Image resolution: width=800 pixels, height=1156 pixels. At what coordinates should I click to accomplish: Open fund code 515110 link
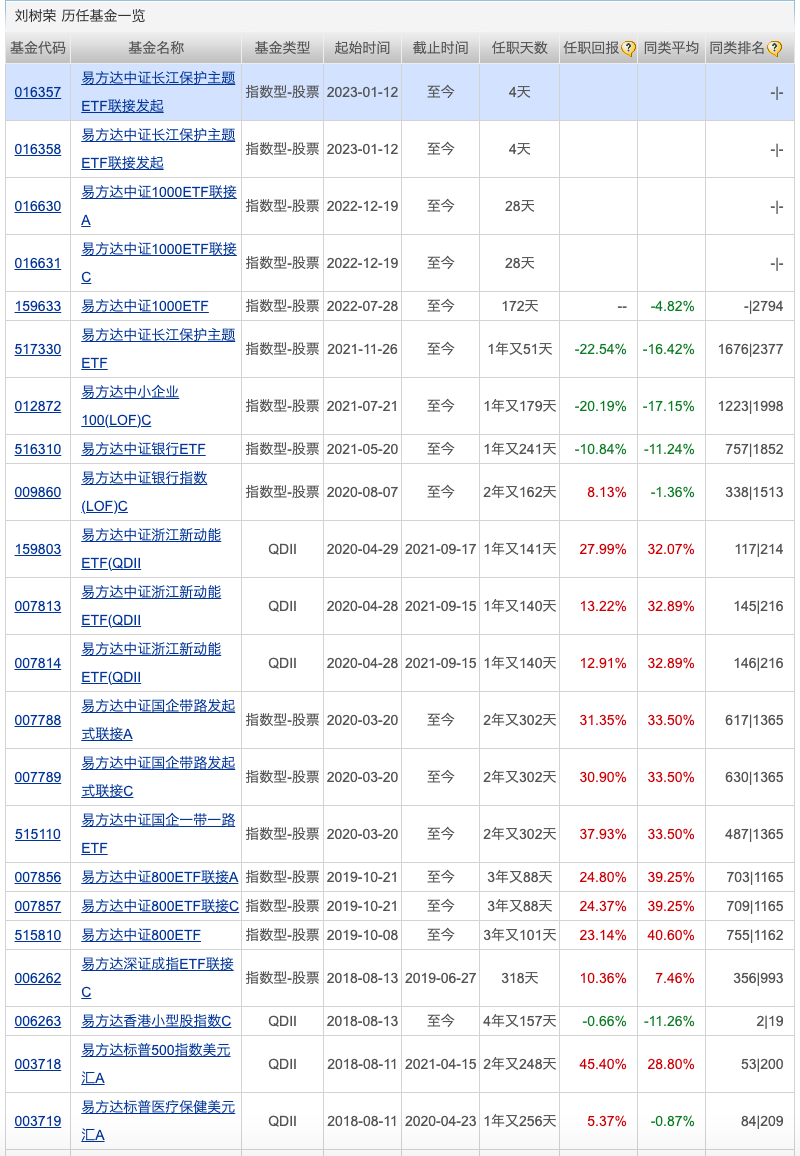(38, 835)
